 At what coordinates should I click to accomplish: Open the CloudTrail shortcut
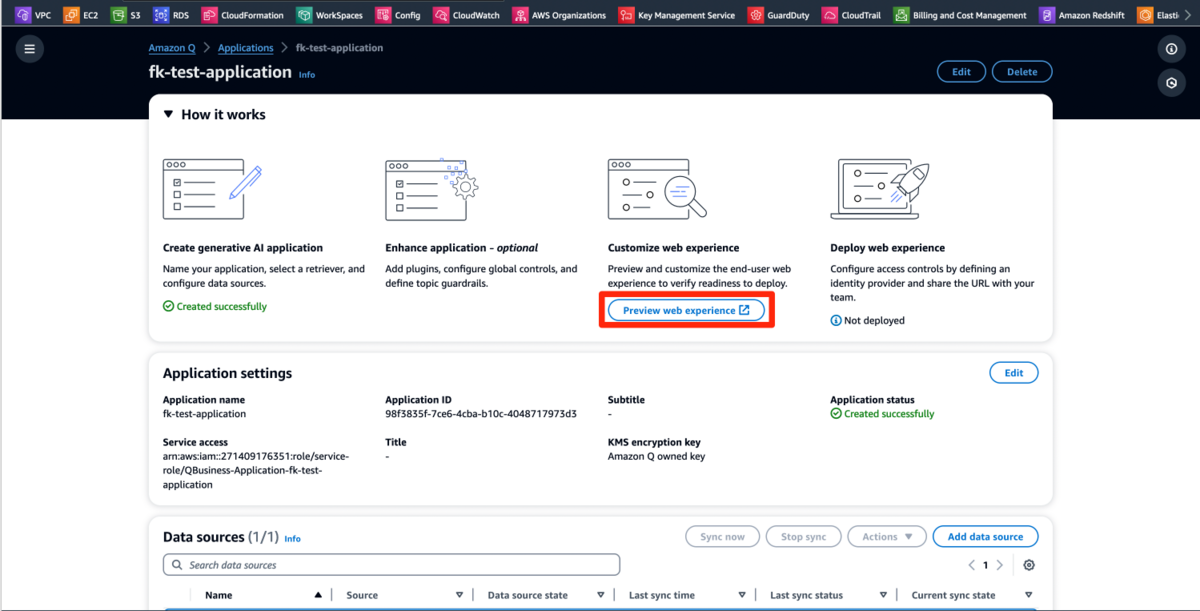[x=853, y=15]
